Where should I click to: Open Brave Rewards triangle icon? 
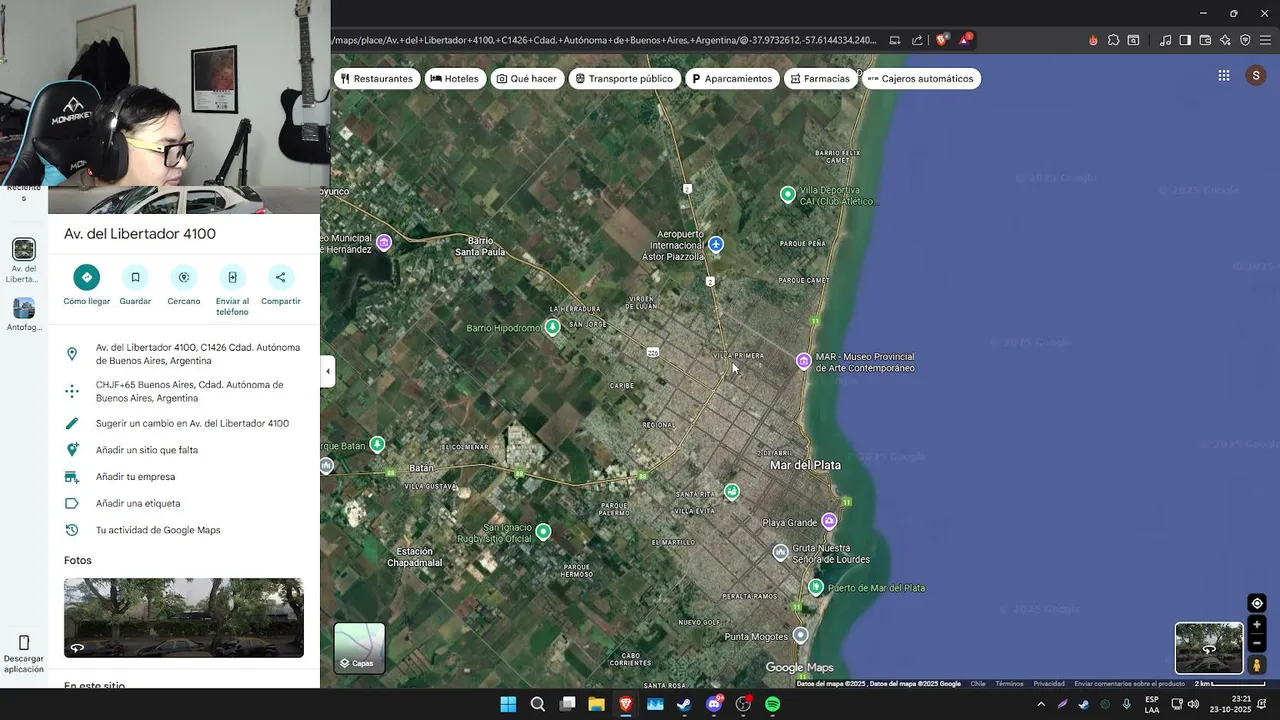coord(965,40)
